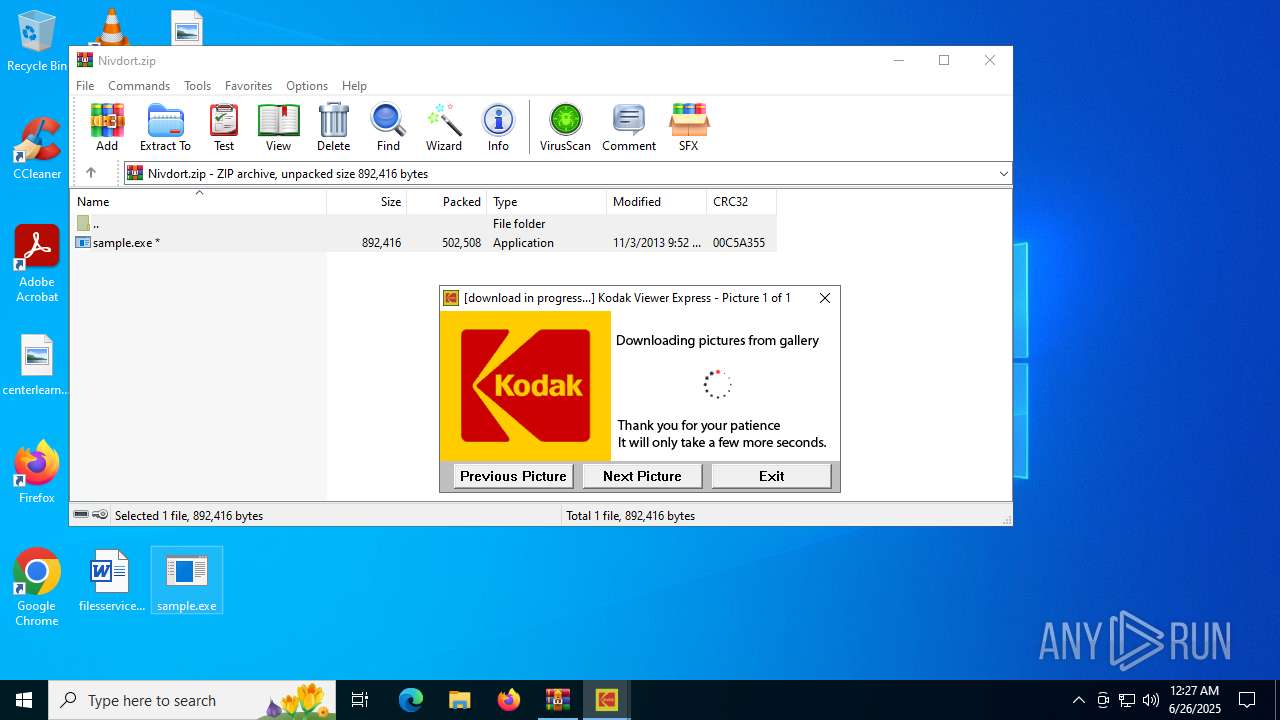The image size is (1280, 720).
Task: Select CCleaner desktop shortcut
Action: click(37, 149)
